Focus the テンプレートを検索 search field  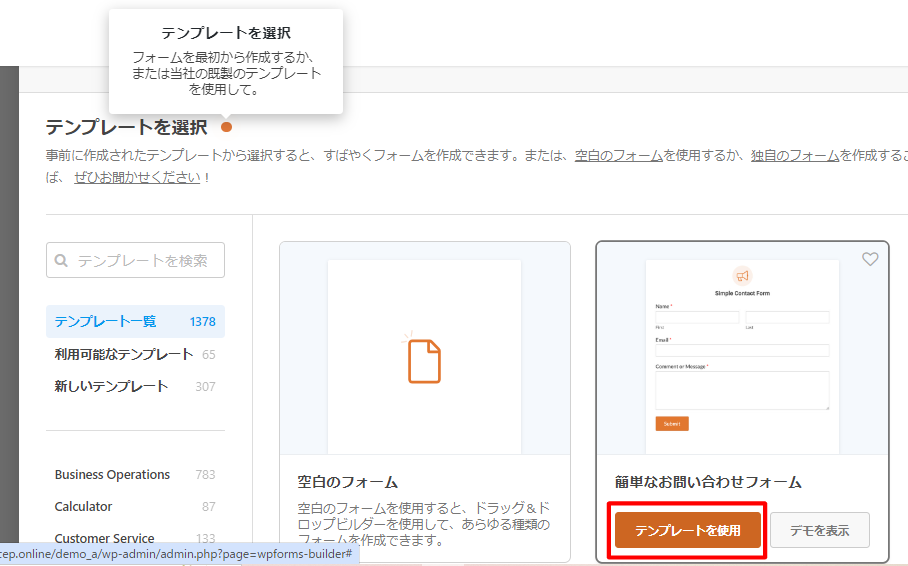(143, 261)
